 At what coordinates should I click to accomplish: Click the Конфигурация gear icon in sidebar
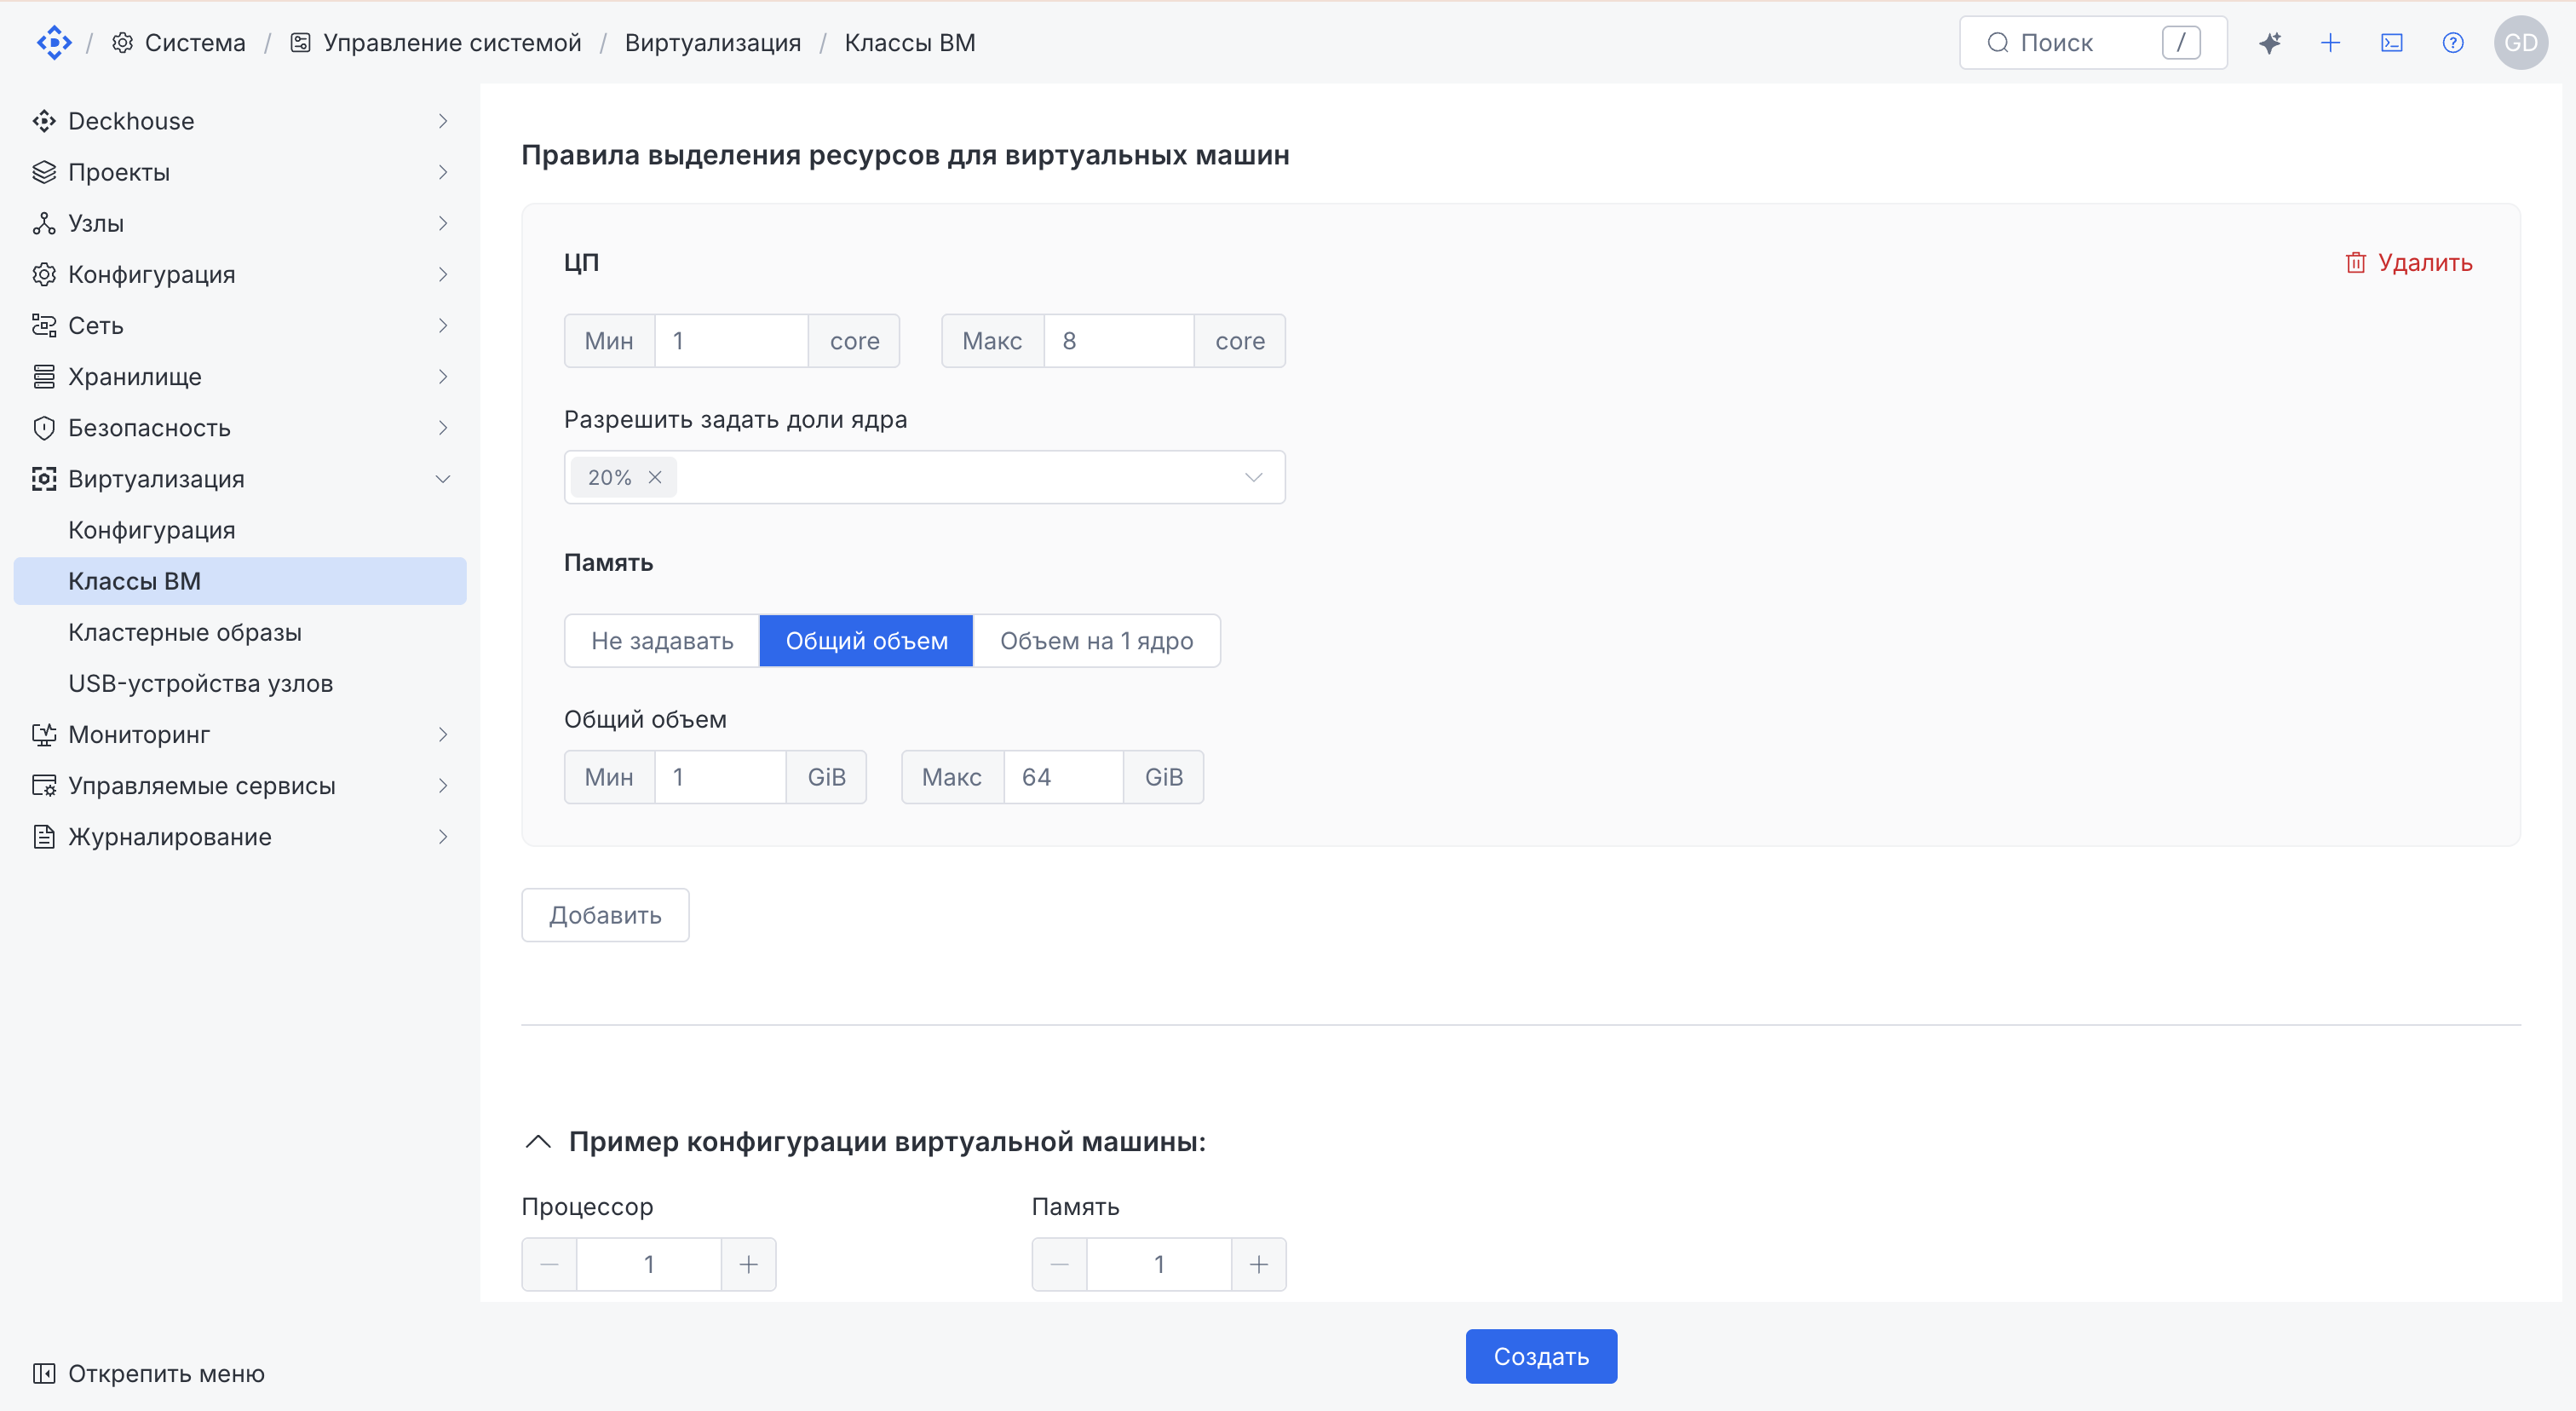44,274
